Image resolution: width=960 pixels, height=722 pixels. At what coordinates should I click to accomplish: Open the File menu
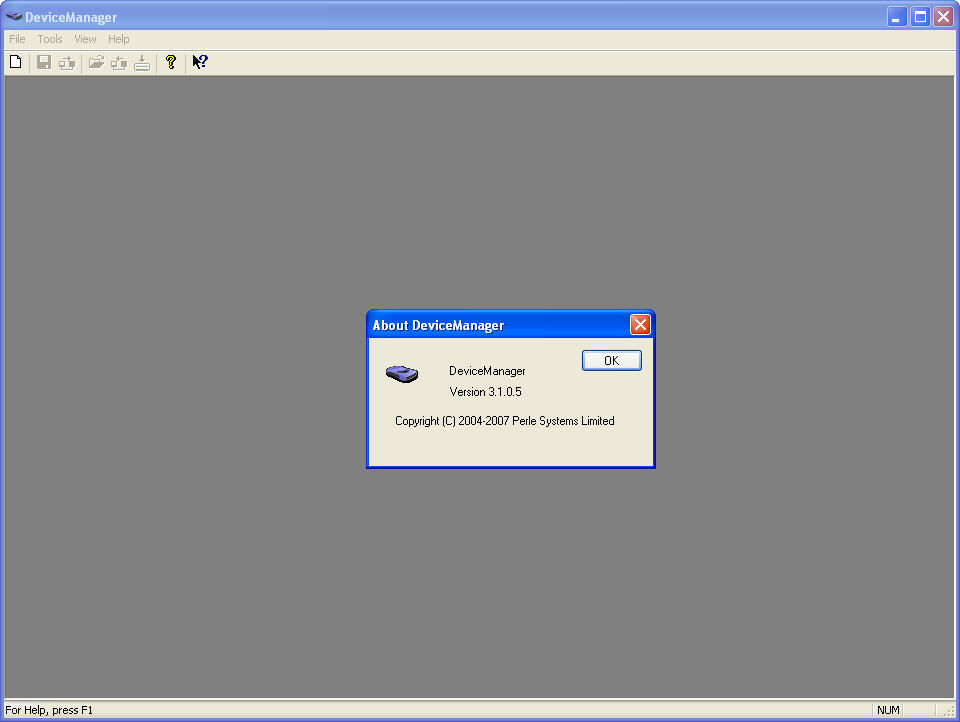(17, 39)
